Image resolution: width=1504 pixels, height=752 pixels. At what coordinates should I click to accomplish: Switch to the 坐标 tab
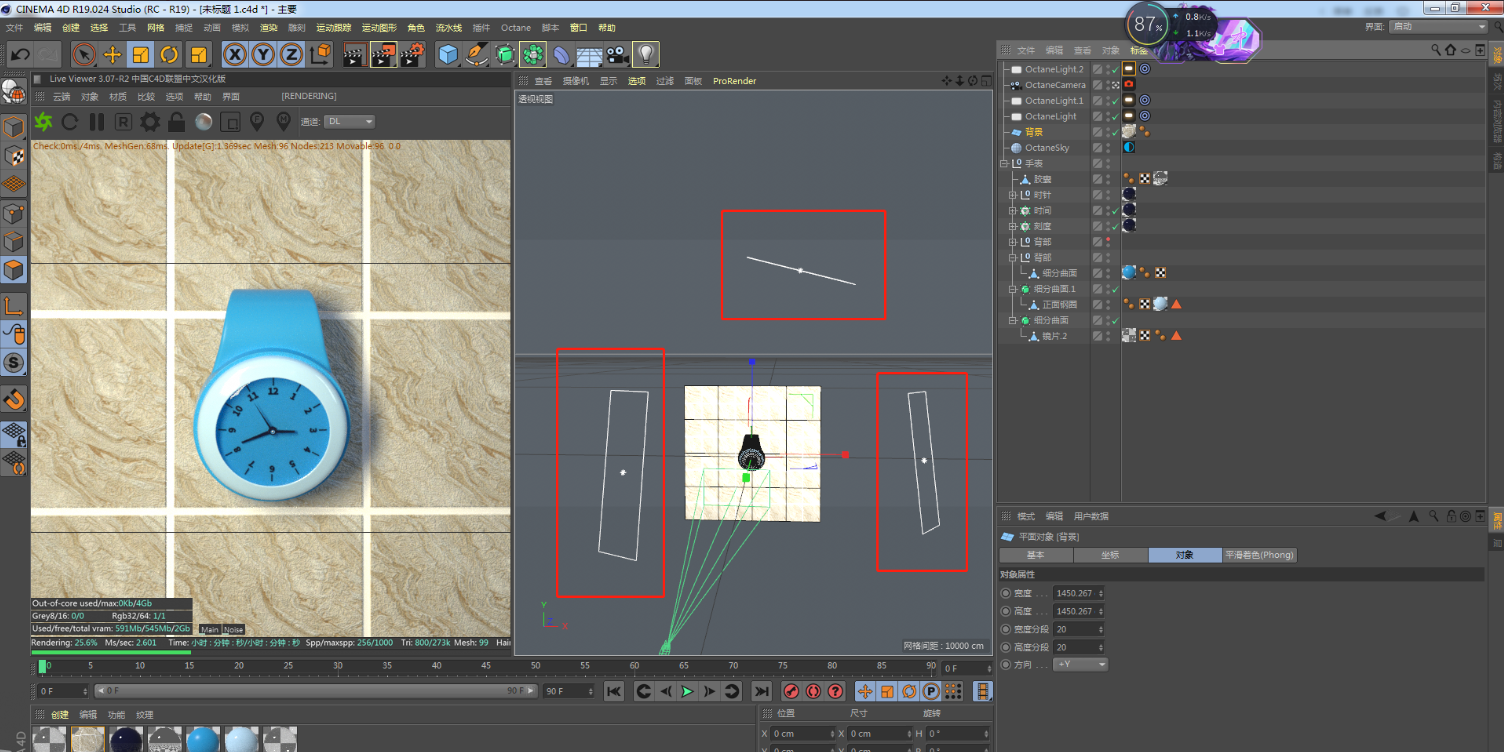(x=1111, y=555)
